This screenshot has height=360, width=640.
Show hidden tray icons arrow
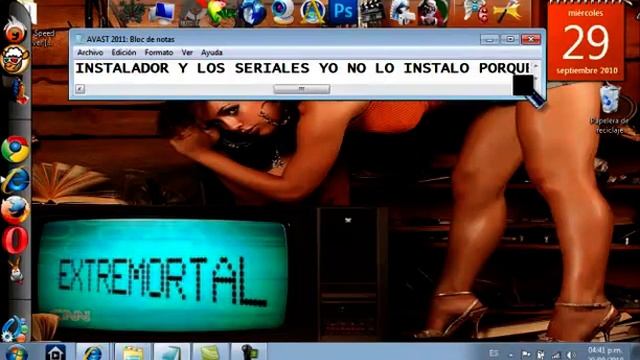(510, 355)
